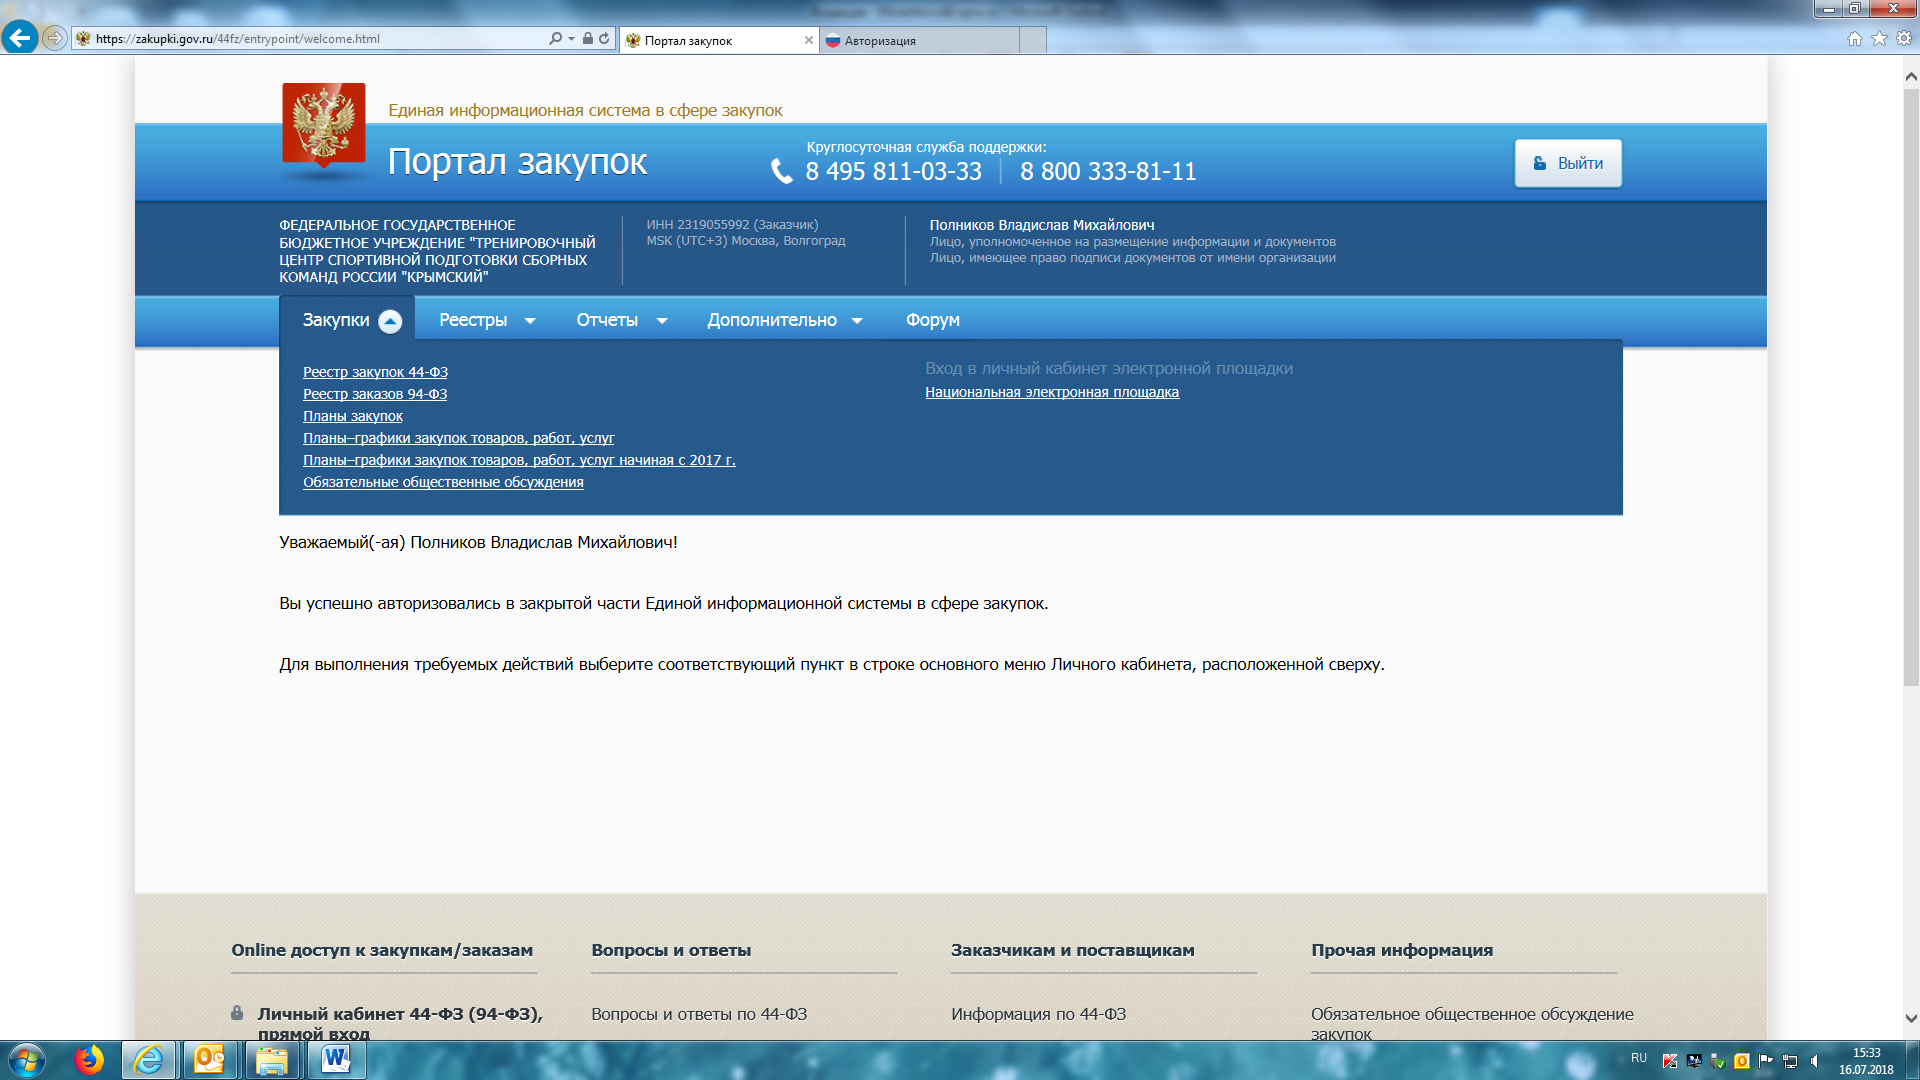The image size is (1920, 1080).
Task: Click the browser back arrow button
Action: click(x=19, y=38)
